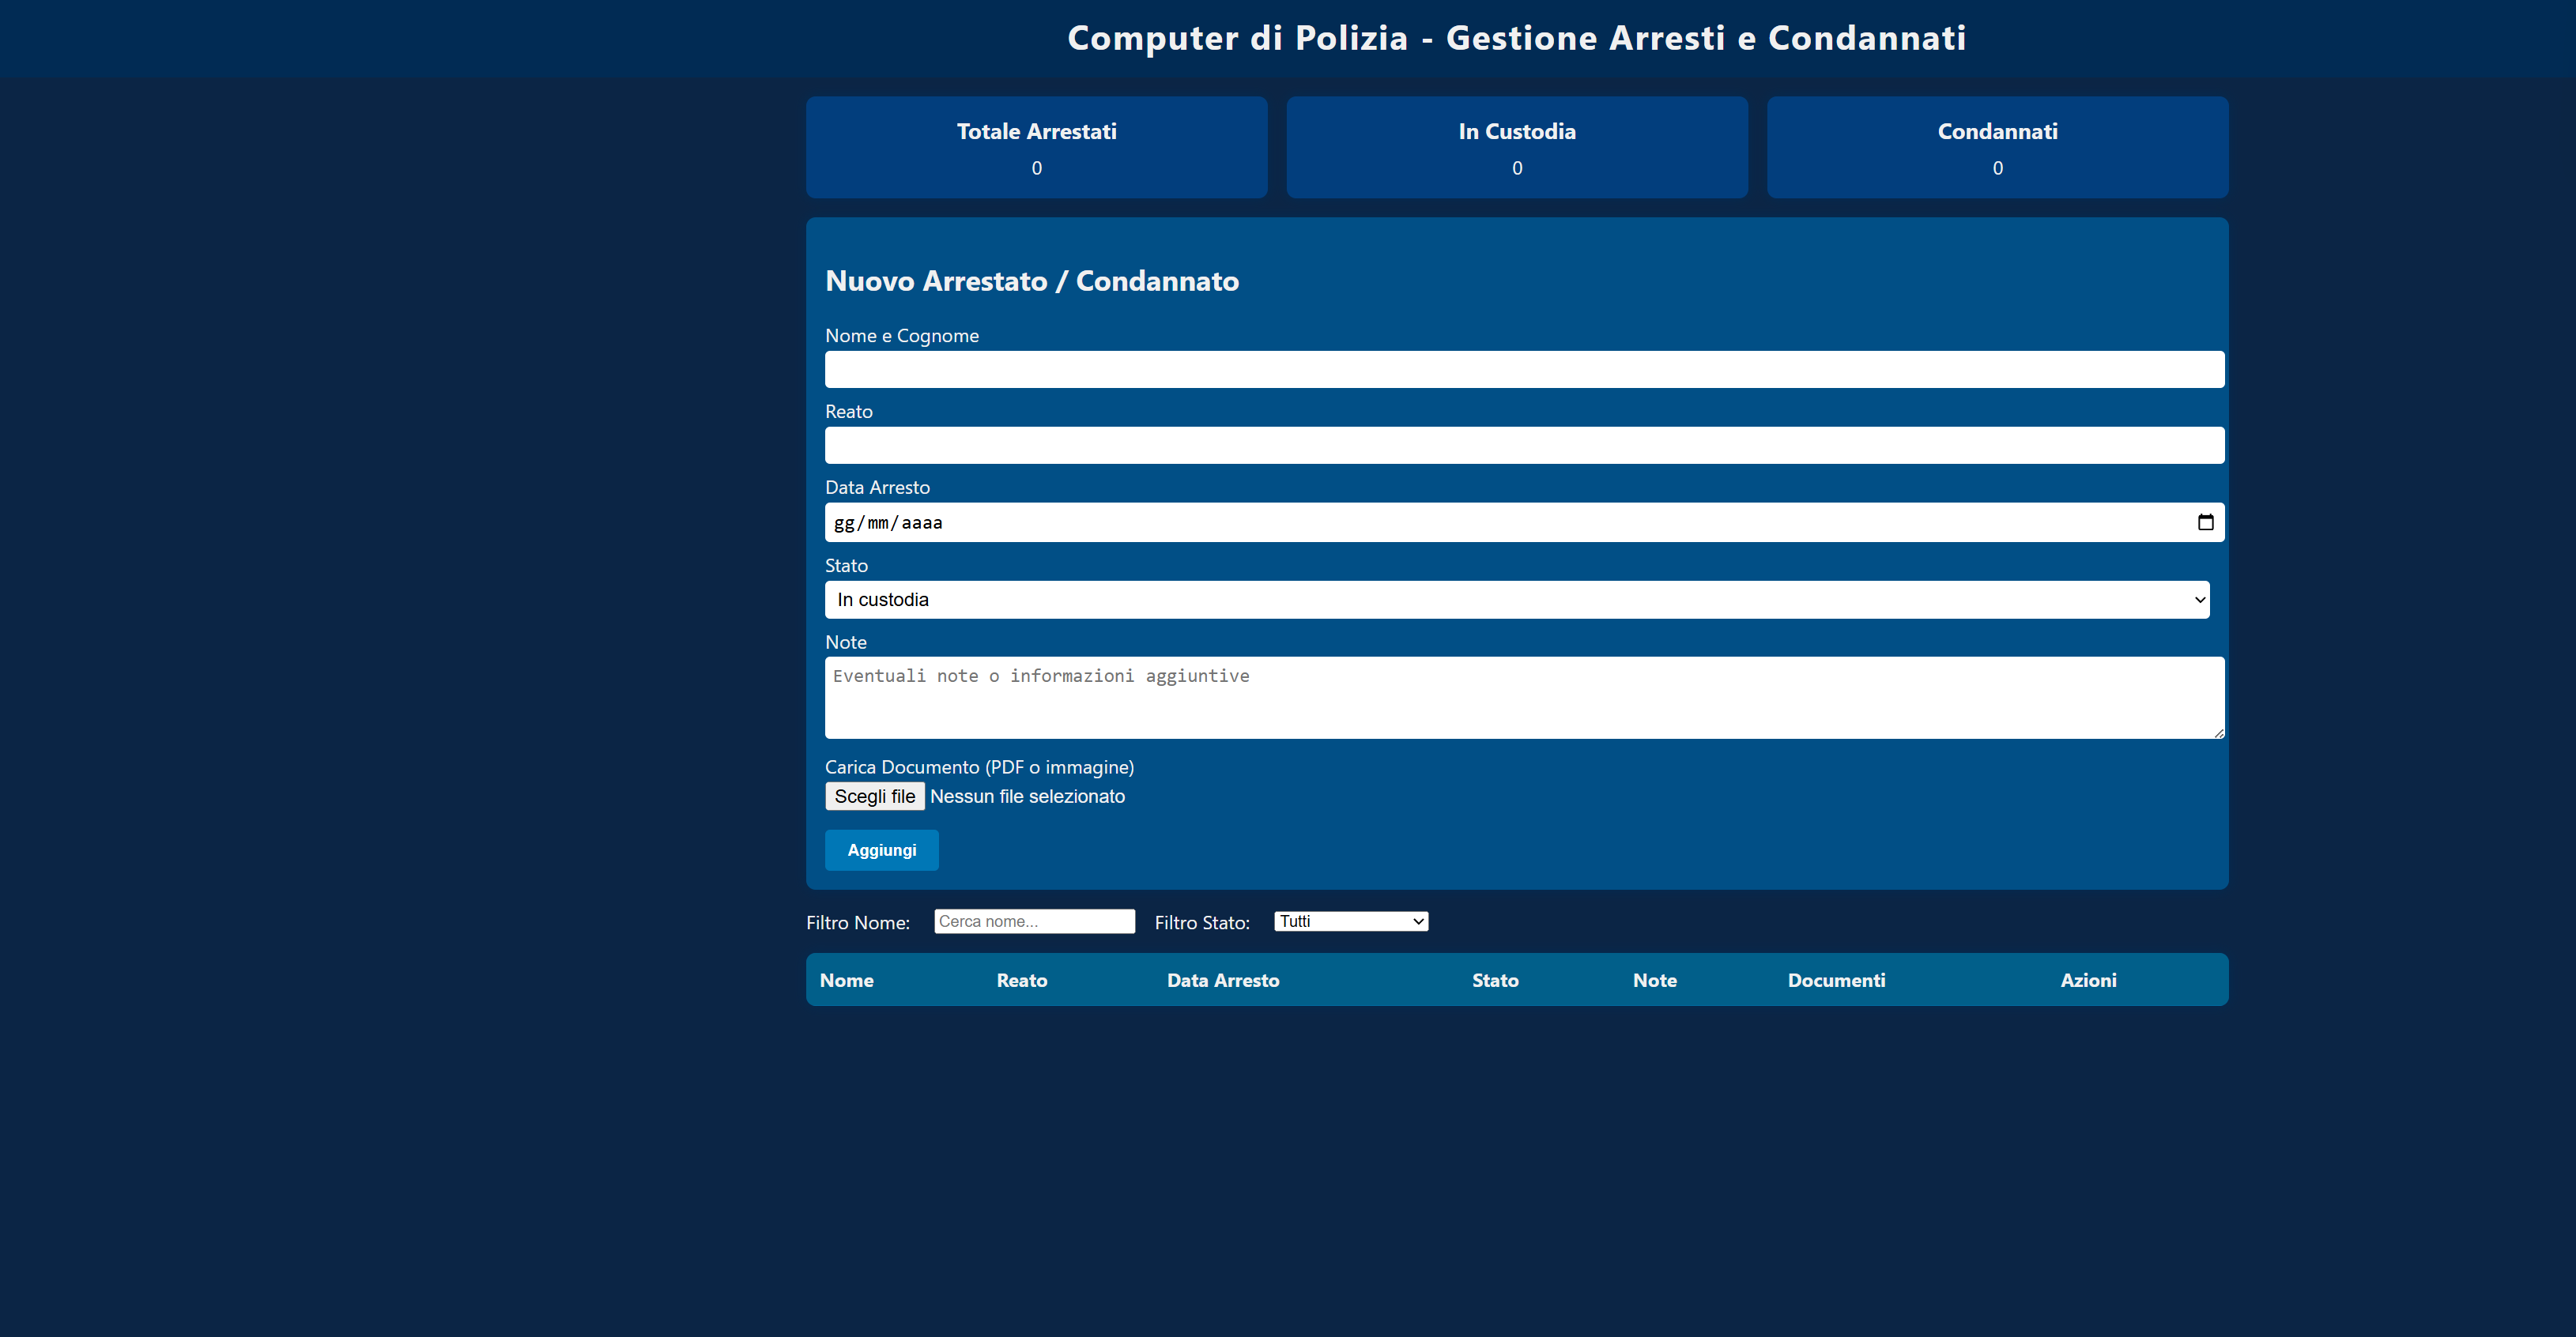Focus the Reato text field
Viewport: 2576px width, 1337px height.
1524,445
